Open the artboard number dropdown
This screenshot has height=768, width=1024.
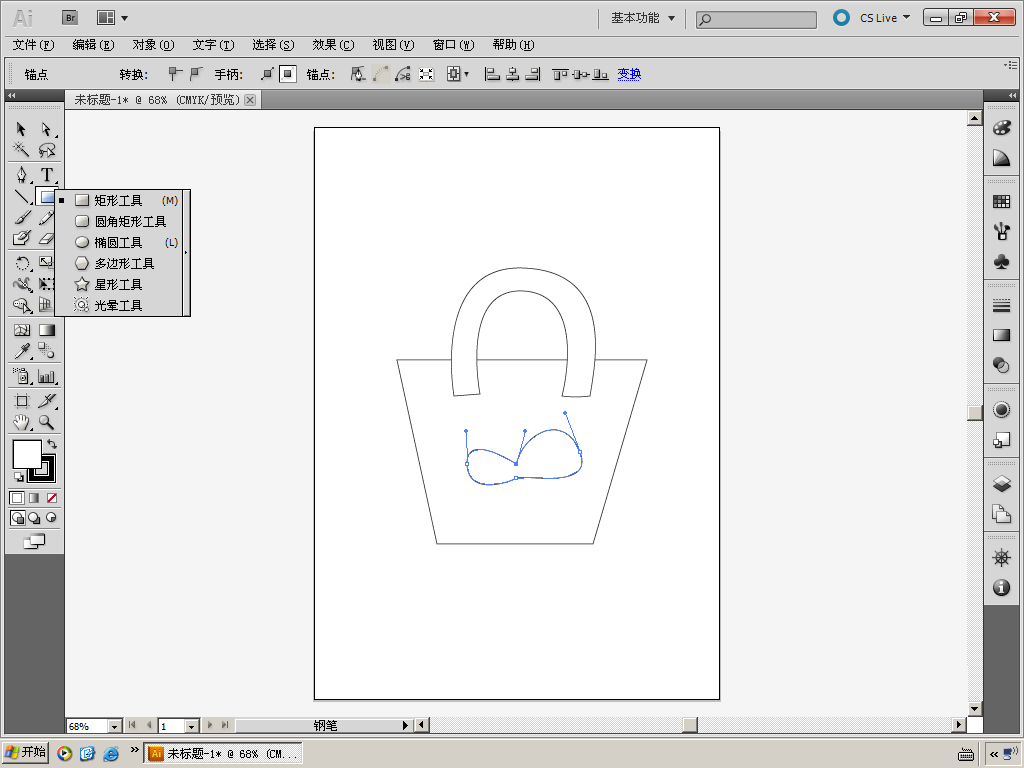coord(191,726)
